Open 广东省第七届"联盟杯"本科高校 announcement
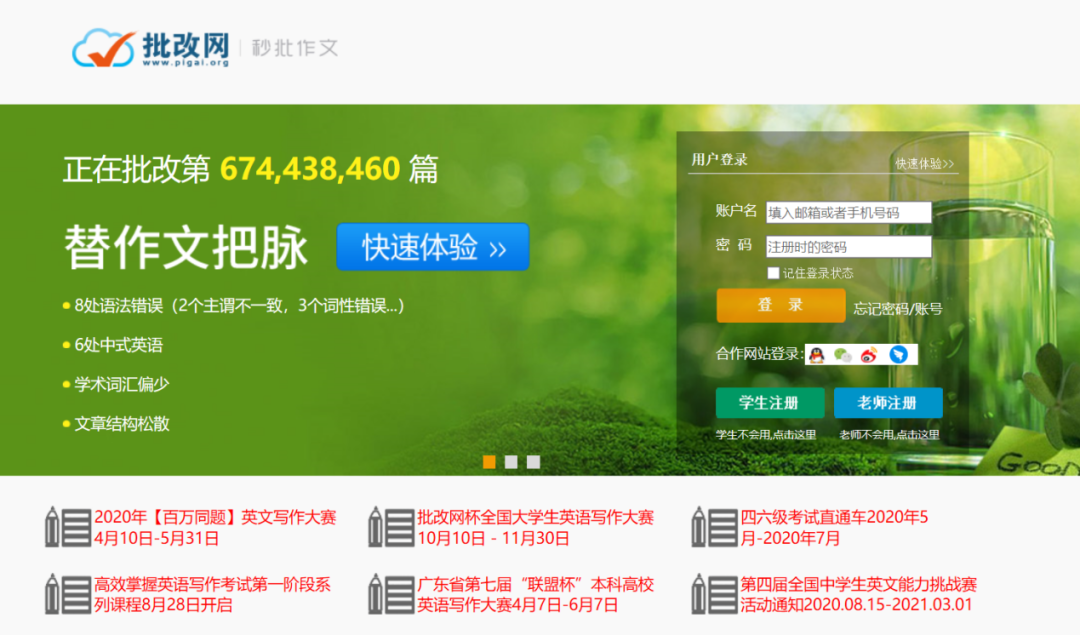 click(x=535, y=594)
